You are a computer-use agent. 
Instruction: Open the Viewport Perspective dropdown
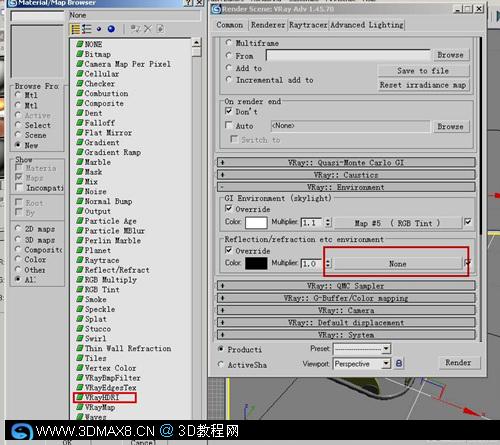tap(362, 364)
